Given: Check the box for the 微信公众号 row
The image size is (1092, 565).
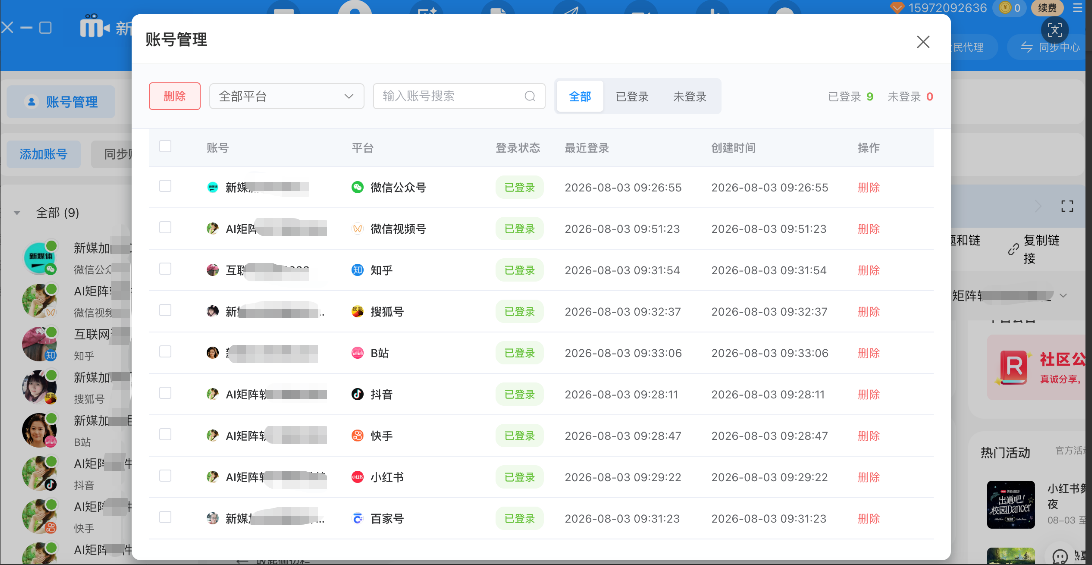Looking at the screenshot, I should (165, 186).
